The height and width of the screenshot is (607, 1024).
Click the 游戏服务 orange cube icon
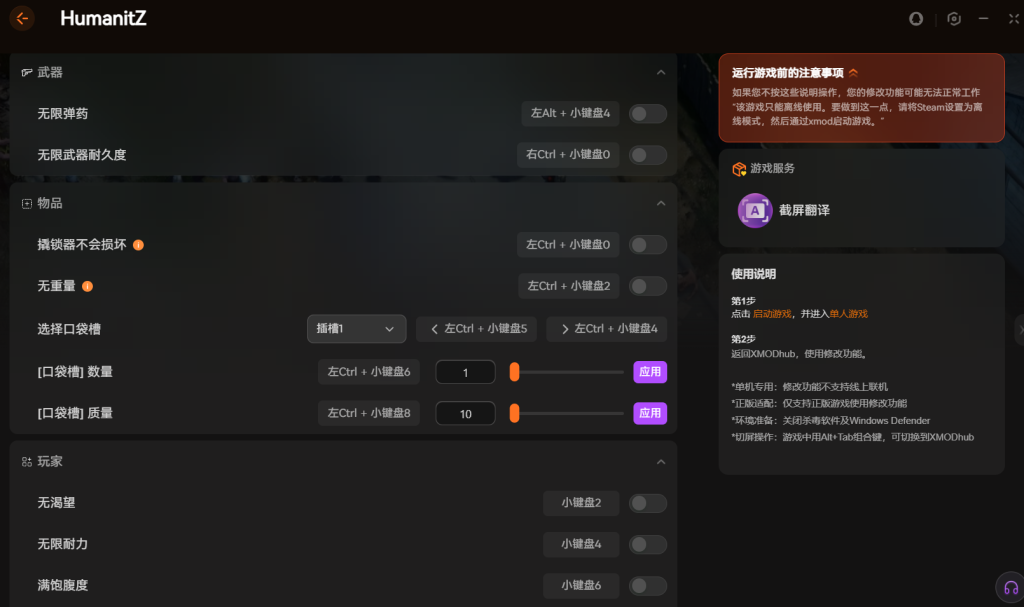click(739, 169)
